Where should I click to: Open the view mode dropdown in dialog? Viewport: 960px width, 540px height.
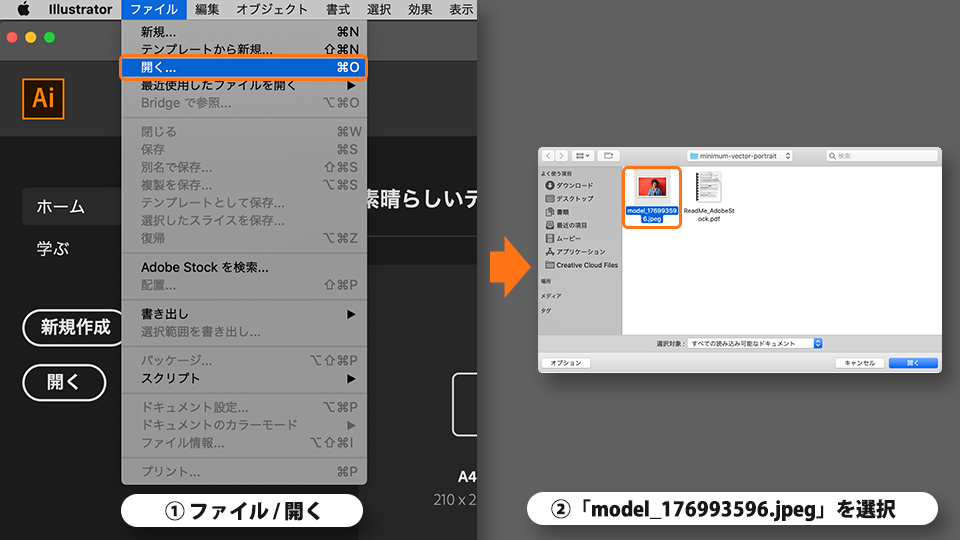583,156
